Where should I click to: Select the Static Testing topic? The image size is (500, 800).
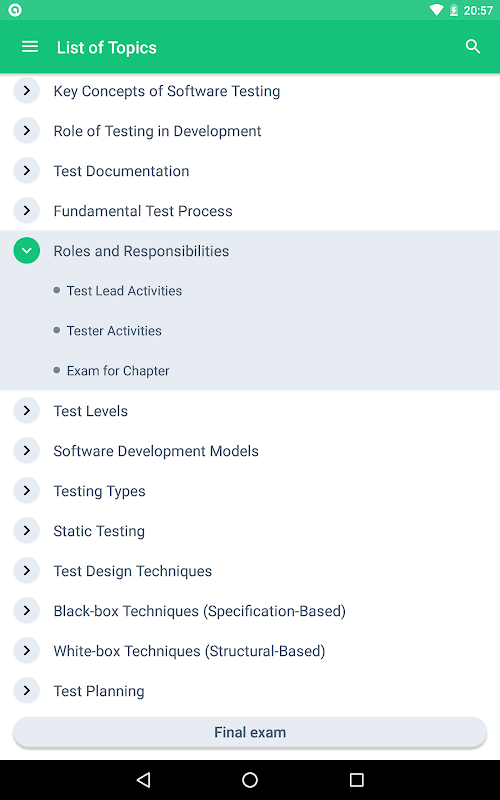pos(99,531)
